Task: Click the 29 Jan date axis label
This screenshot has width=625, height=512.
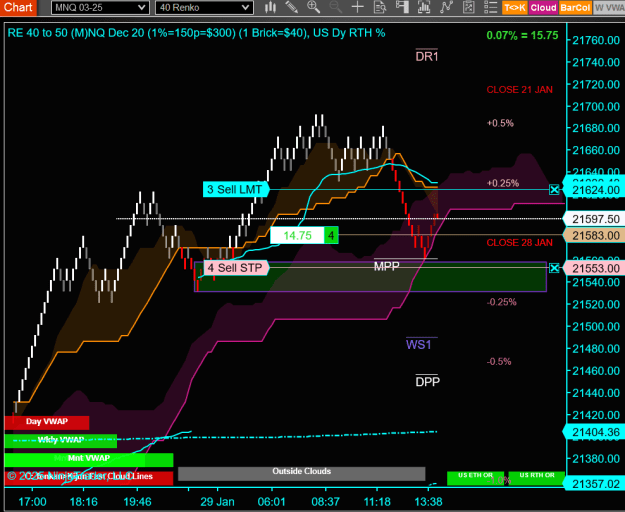Action: (217, 502)
